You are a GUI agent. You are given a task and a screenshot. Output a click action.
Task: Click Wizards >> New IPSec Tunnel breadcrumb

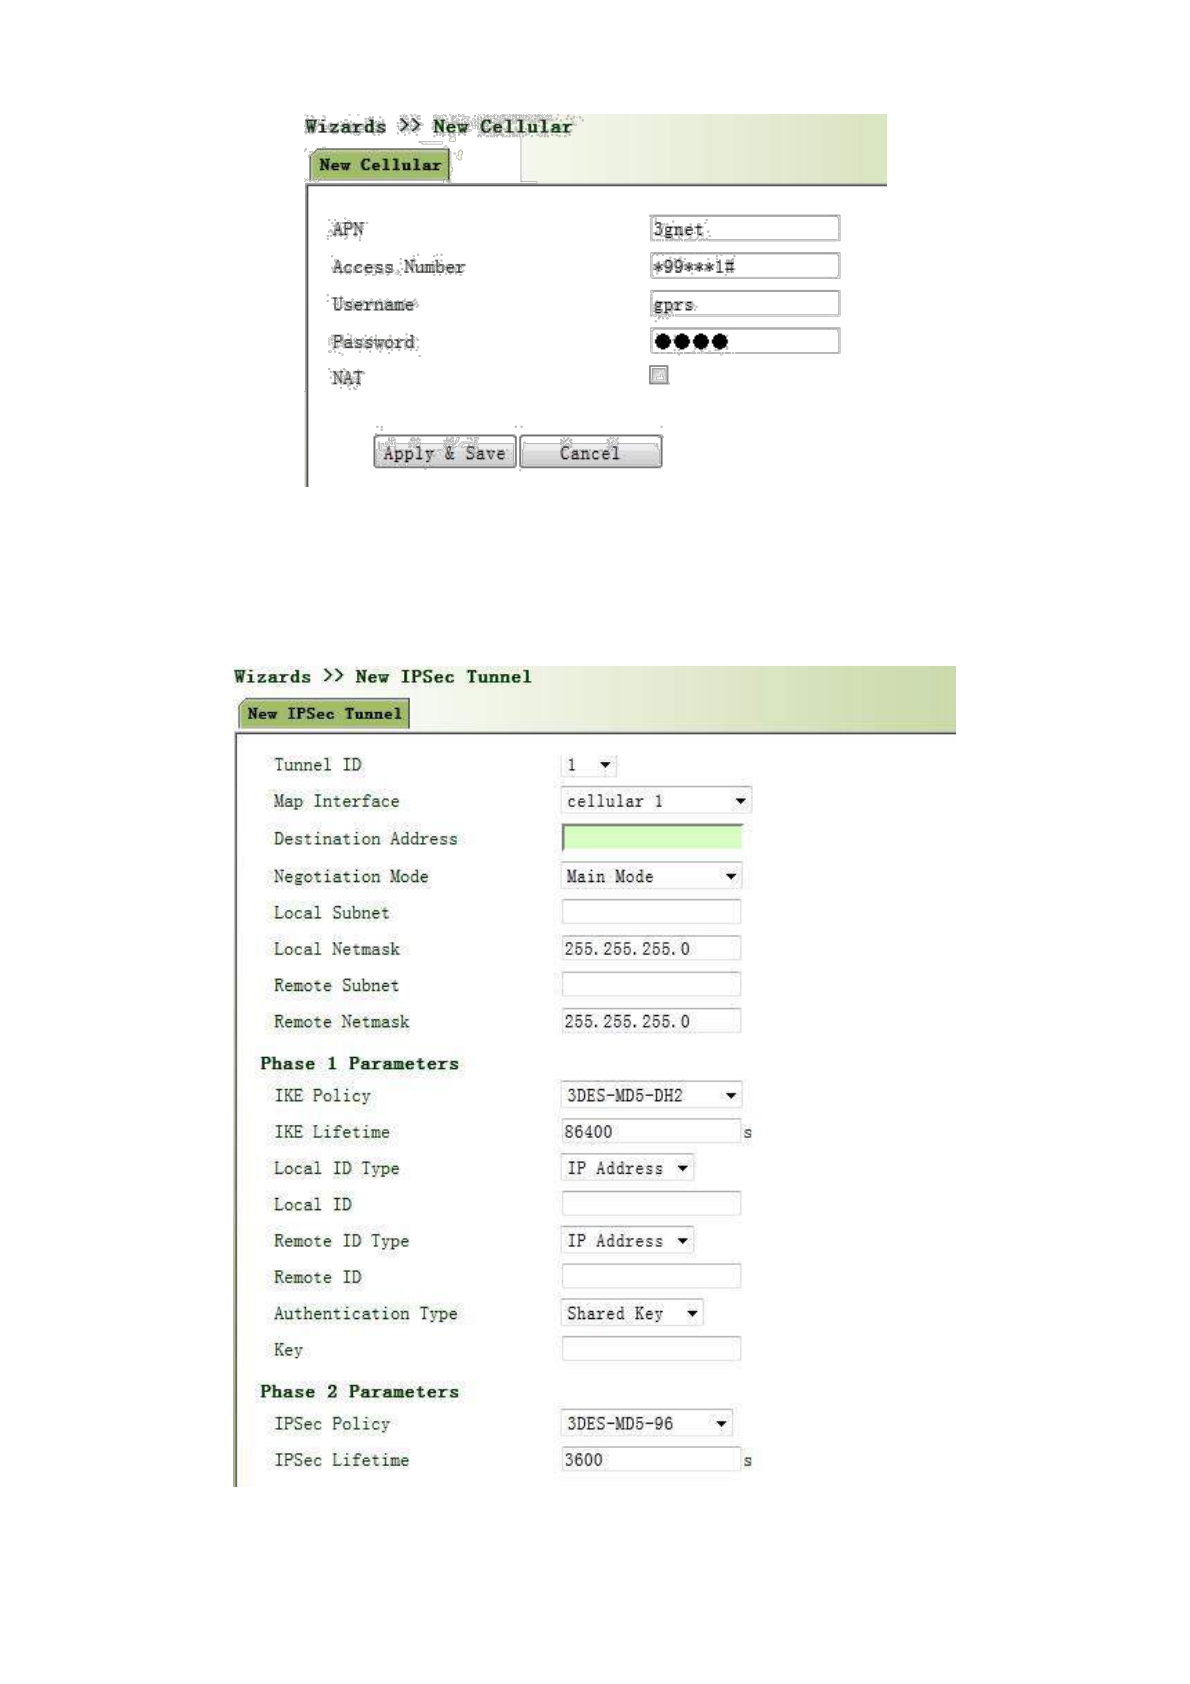click(x=383, y=677)
